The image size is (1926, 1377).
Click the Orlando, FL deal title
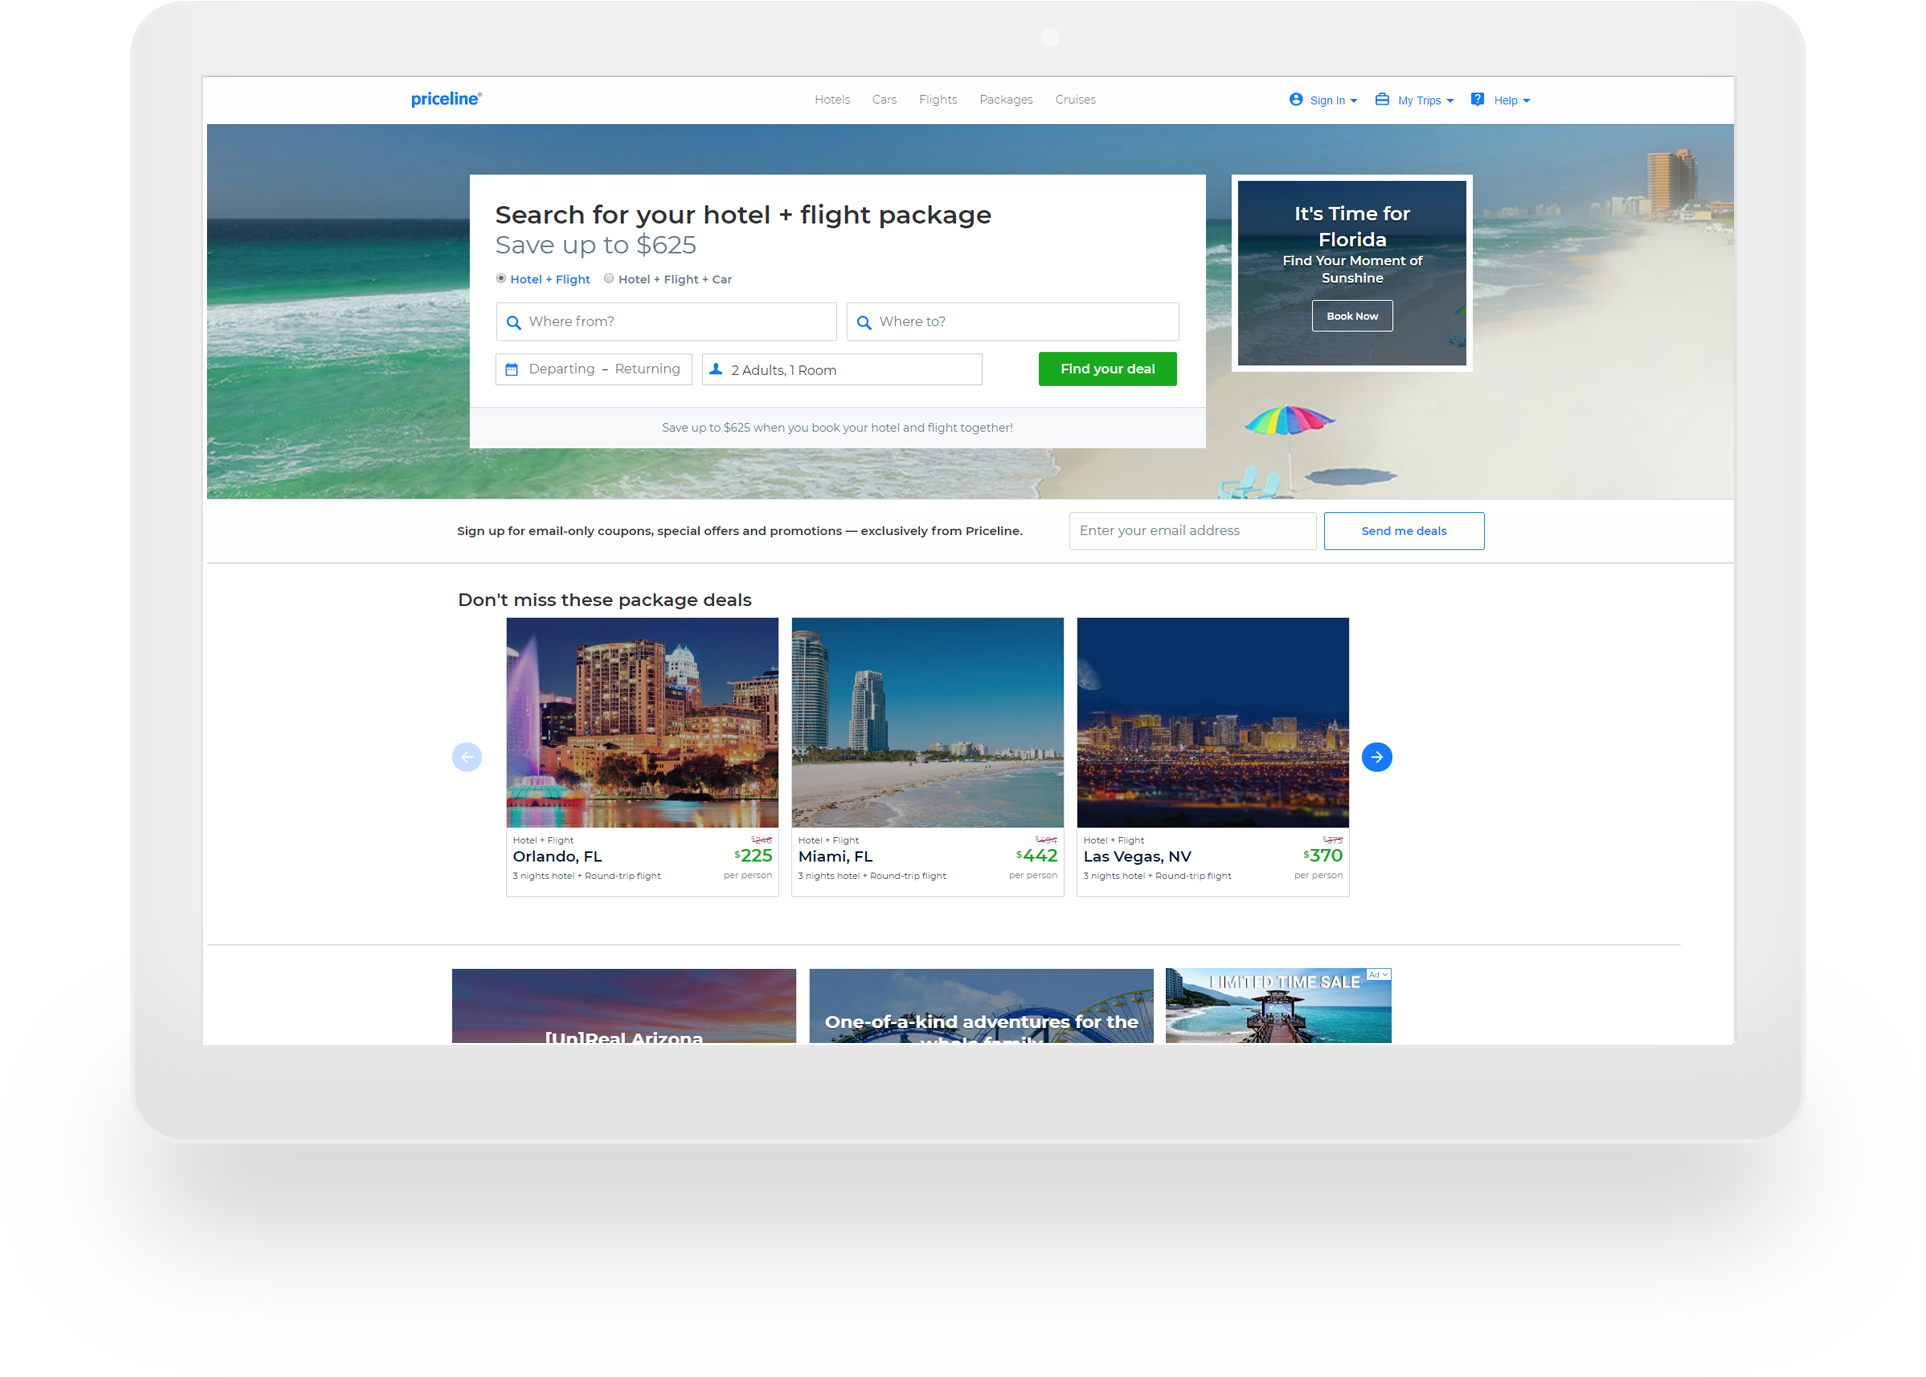tap(557, 857)
